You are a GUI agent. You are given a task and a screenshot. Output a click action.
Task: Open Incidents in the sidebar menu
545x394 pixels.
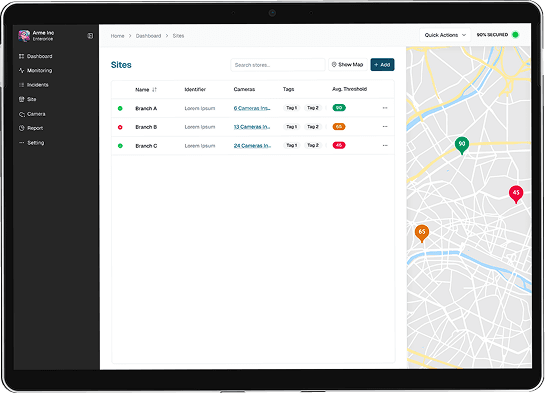(x=38, y=85)
